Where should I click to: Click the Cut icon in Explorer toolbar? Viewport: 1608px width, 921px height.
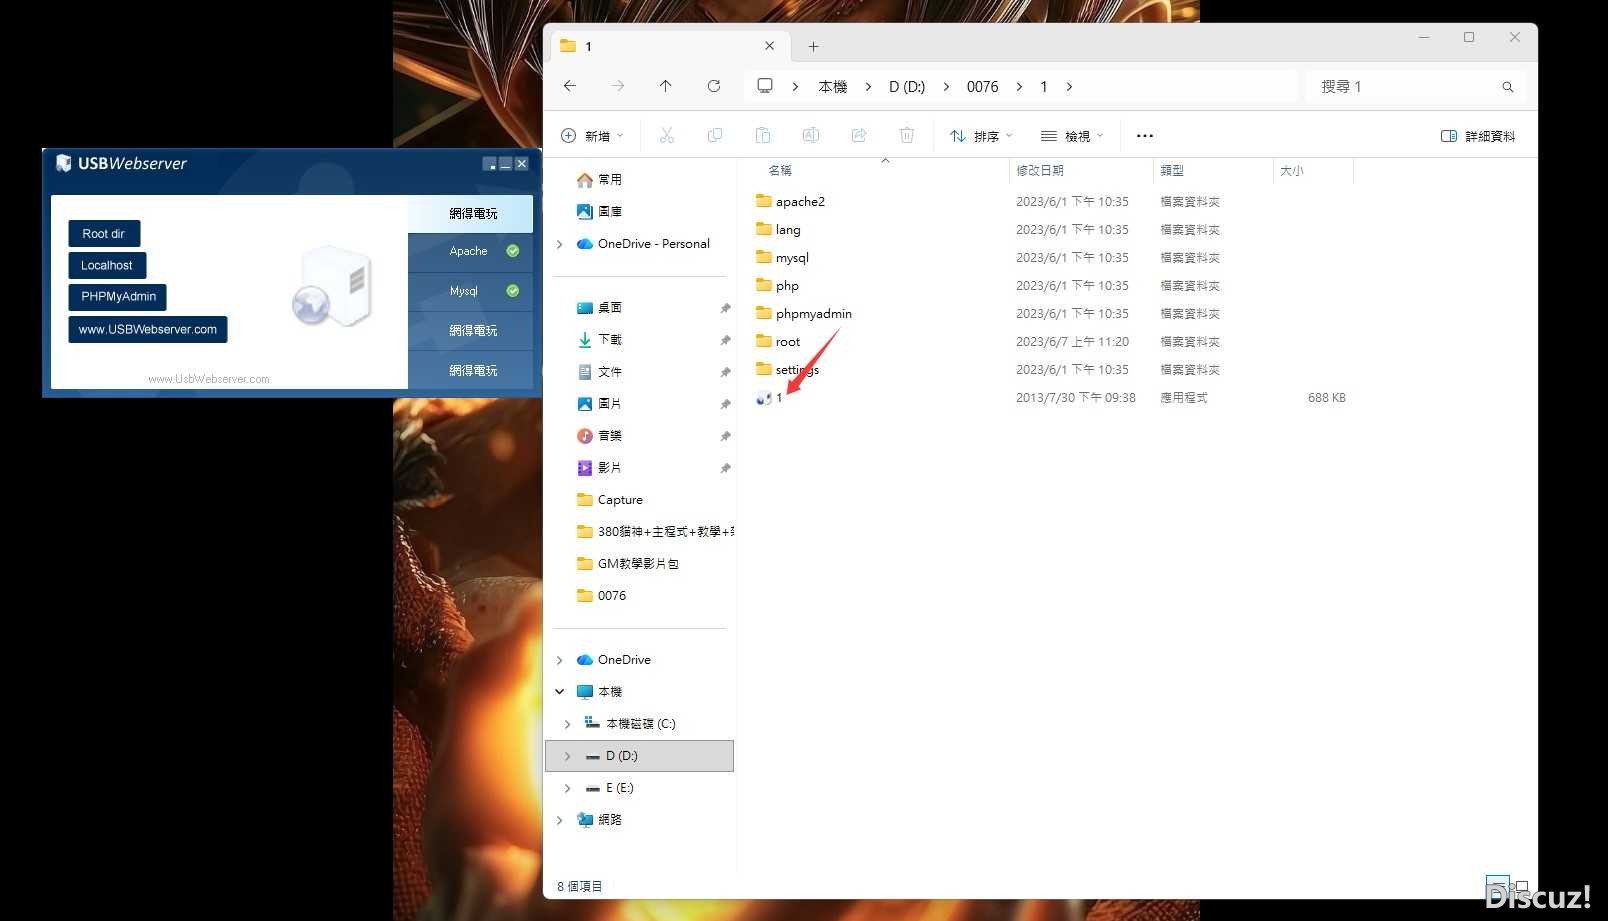point(667,135)
